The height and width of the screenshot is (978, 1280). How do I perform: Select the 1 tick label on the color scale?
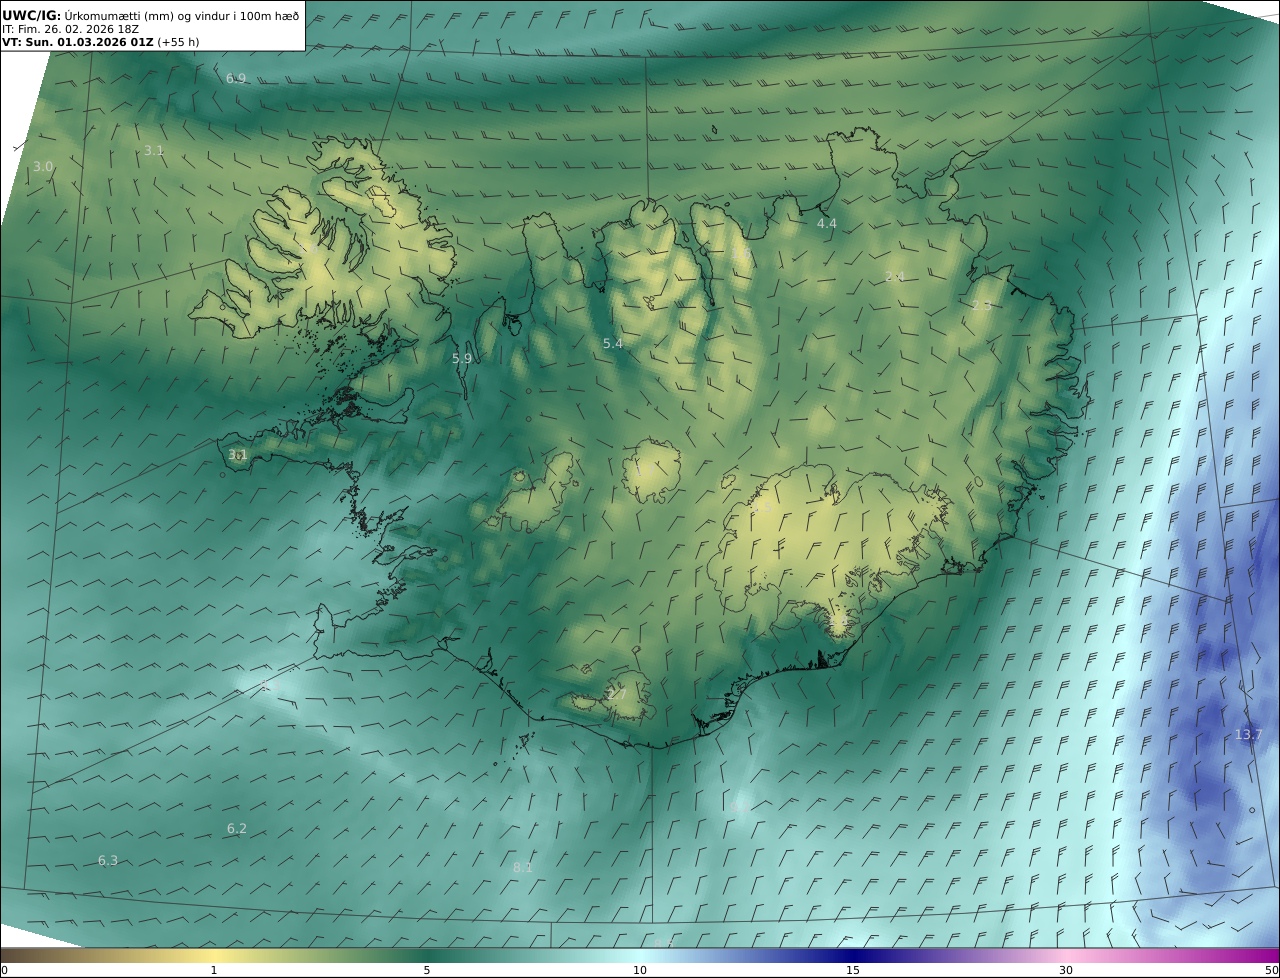(214, 970)
